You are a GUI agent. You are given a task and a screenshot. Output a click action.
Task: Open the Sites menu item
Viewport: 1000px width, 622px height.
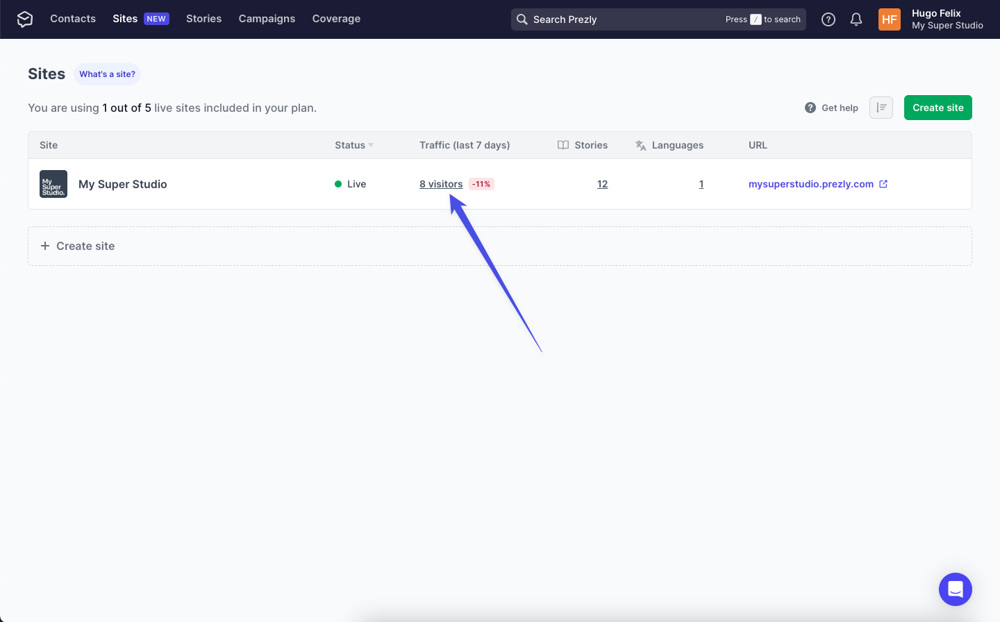(125, 19)
